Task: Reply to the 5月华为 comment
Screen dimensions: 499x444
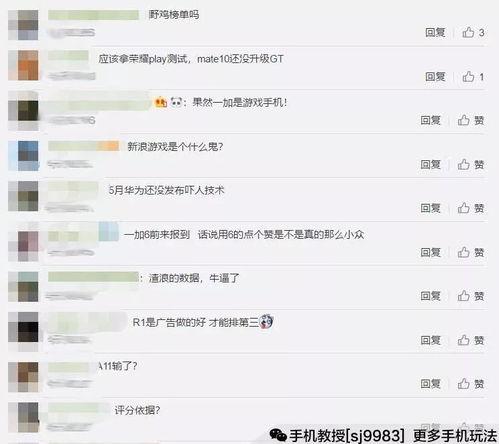Action: click(431, 208)
